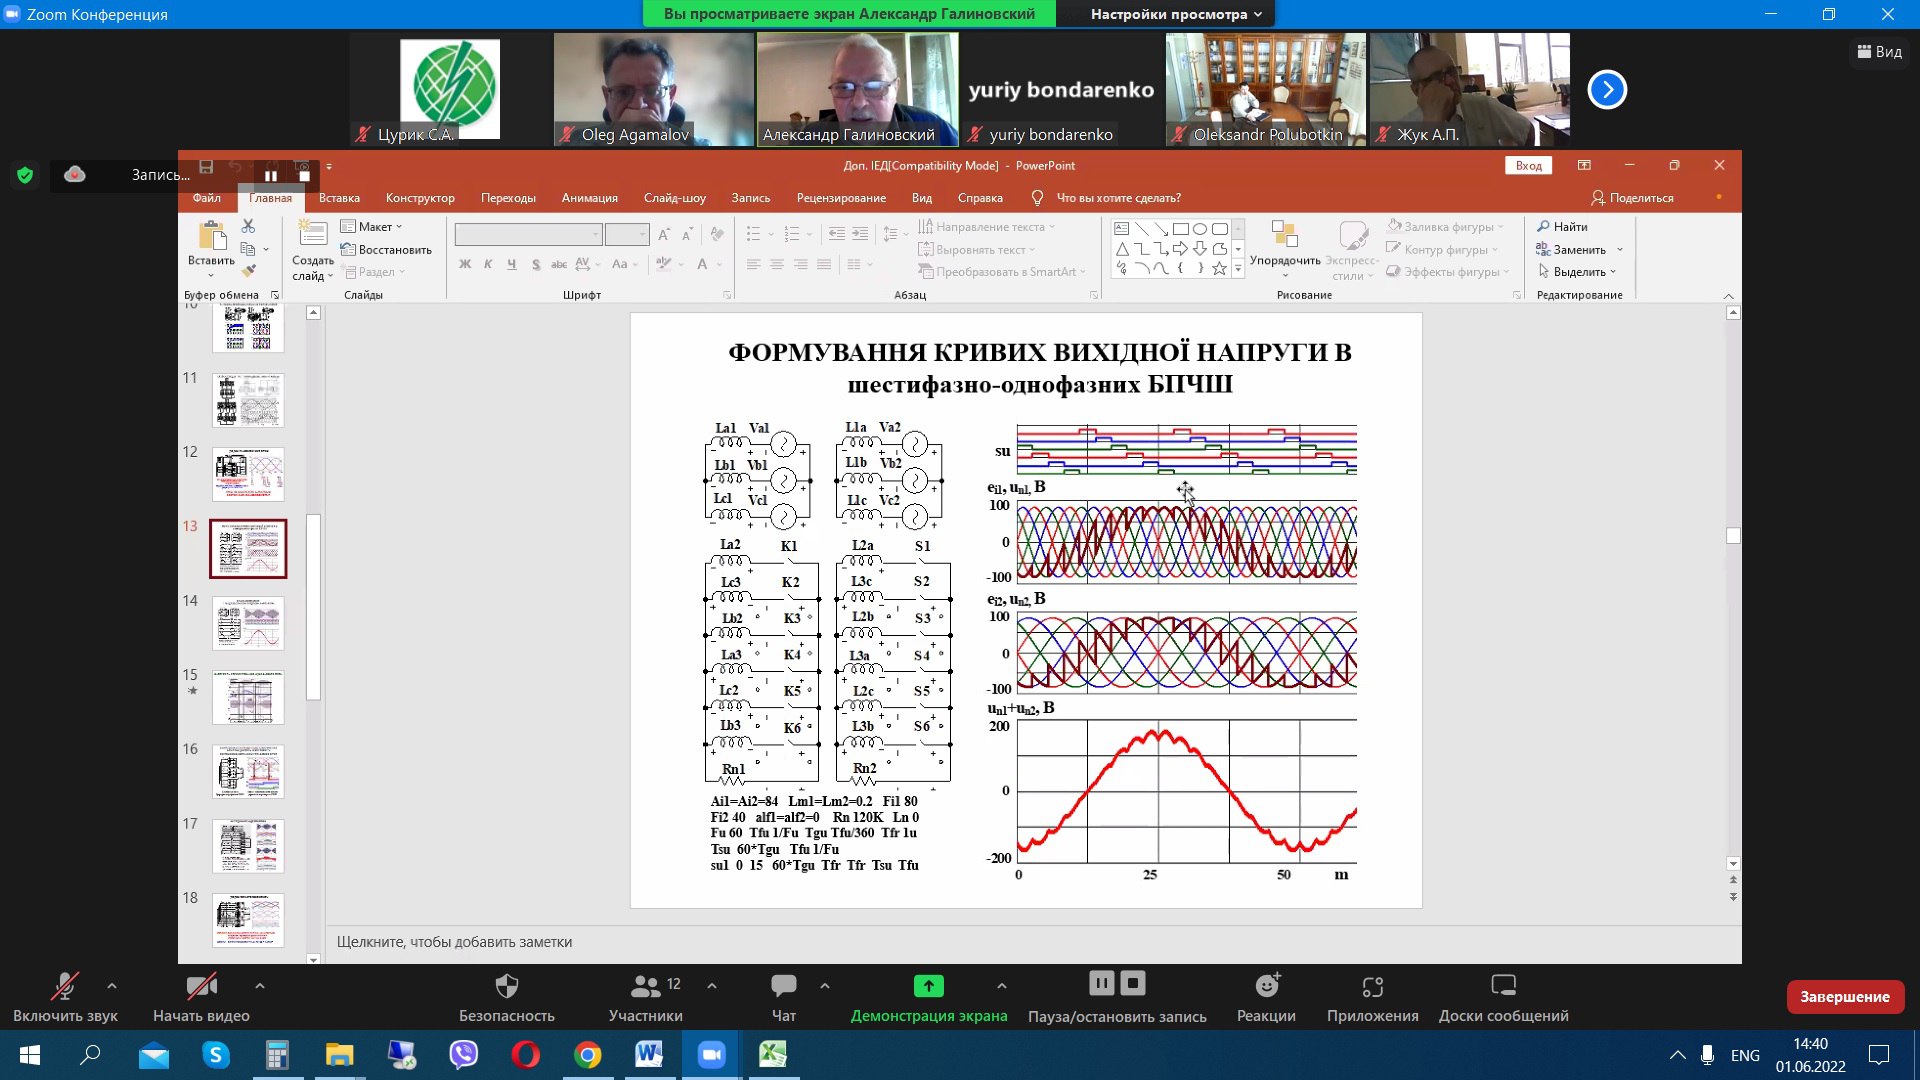Viewport: 1920px width, 1080px height.
Task: Select the triangle shape in gallery
Action: [x=1122, y=248]
